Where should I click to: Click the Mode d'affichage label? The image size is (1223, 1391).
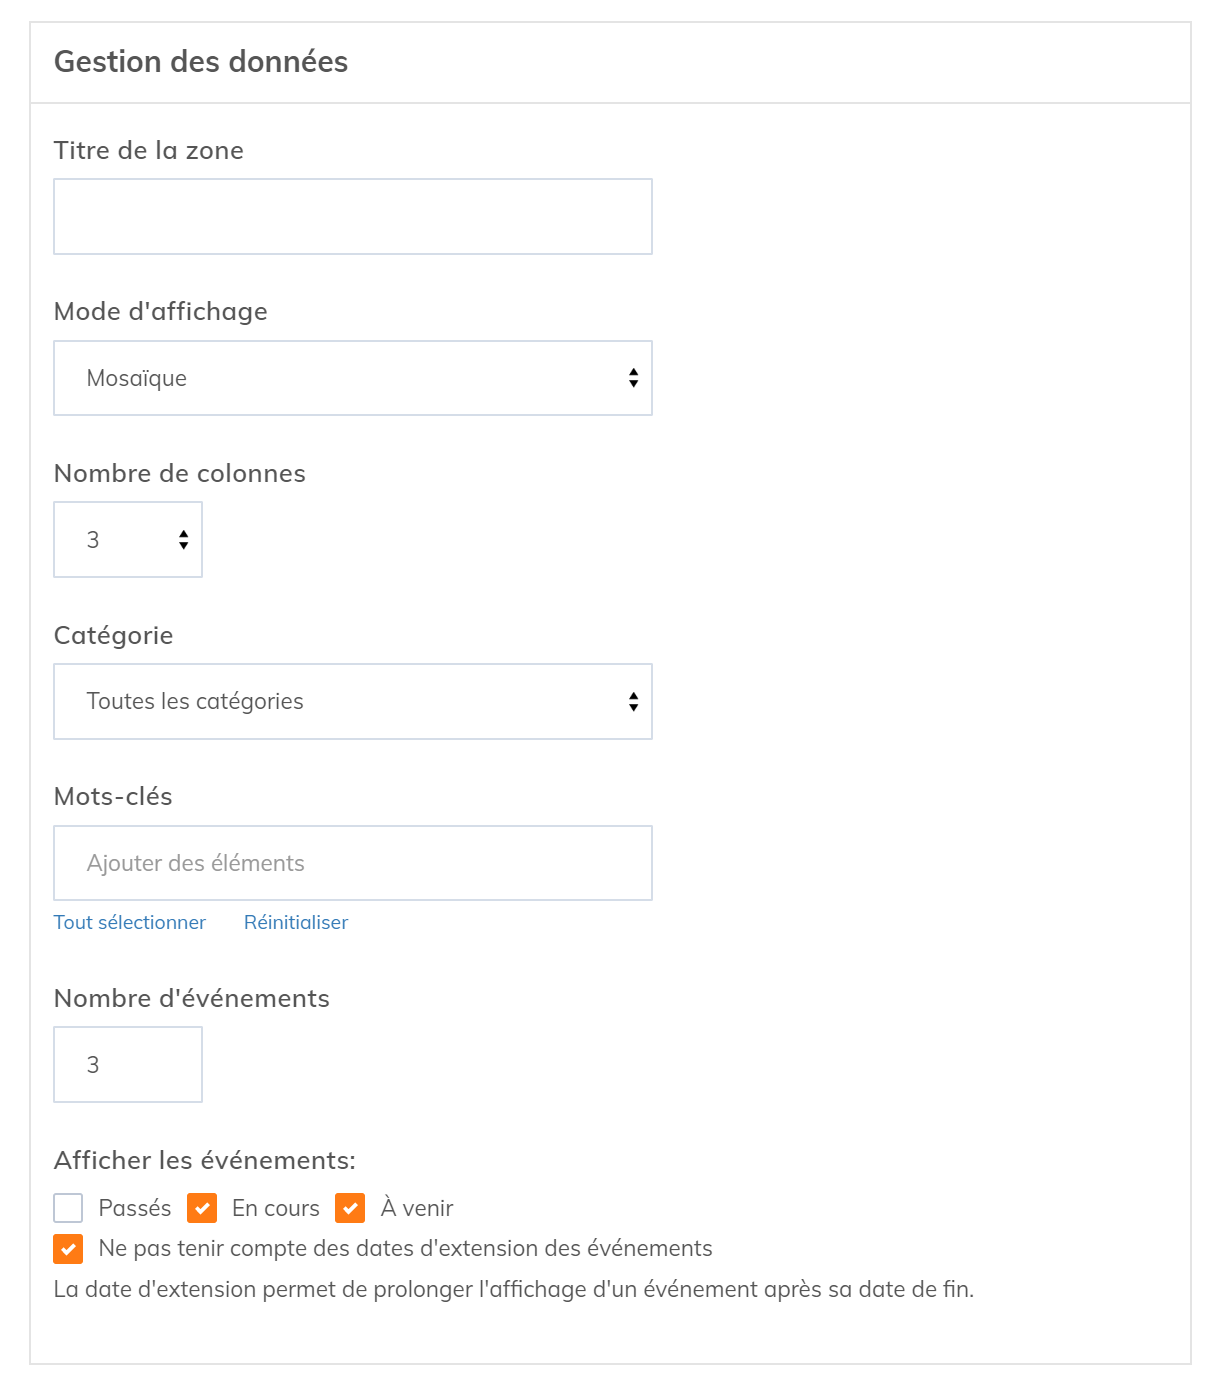point(161,312)
